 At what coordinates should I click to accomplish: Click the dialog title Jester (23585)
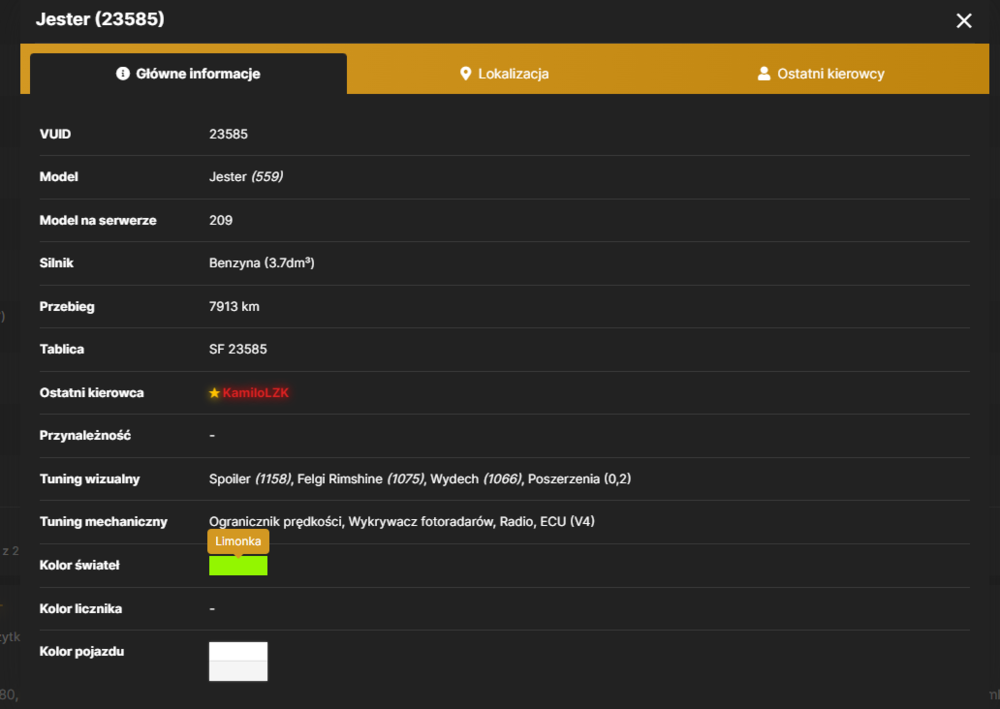click(100, 19)
